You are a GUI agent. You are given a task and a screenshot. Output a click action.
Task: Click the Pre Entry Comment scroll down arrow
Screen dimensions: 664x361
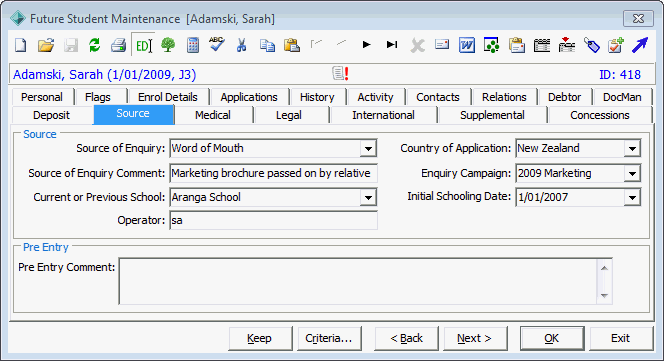[x=604, y=296]
